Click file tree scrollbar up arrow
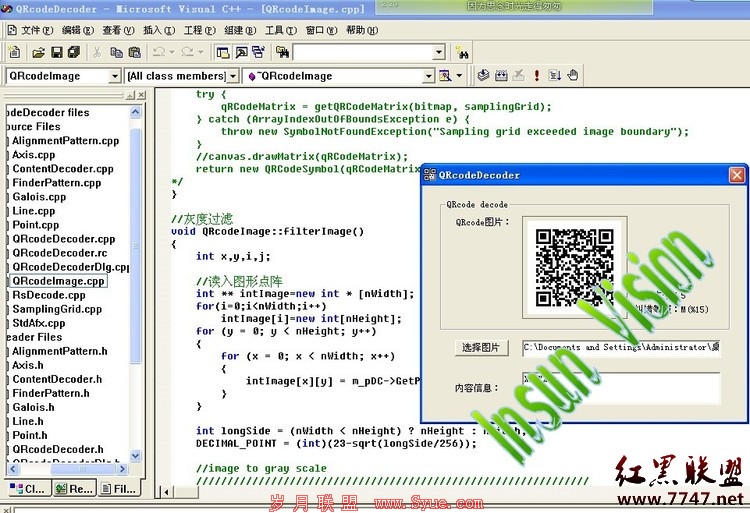750x513 pixels. tap(135, 112)
